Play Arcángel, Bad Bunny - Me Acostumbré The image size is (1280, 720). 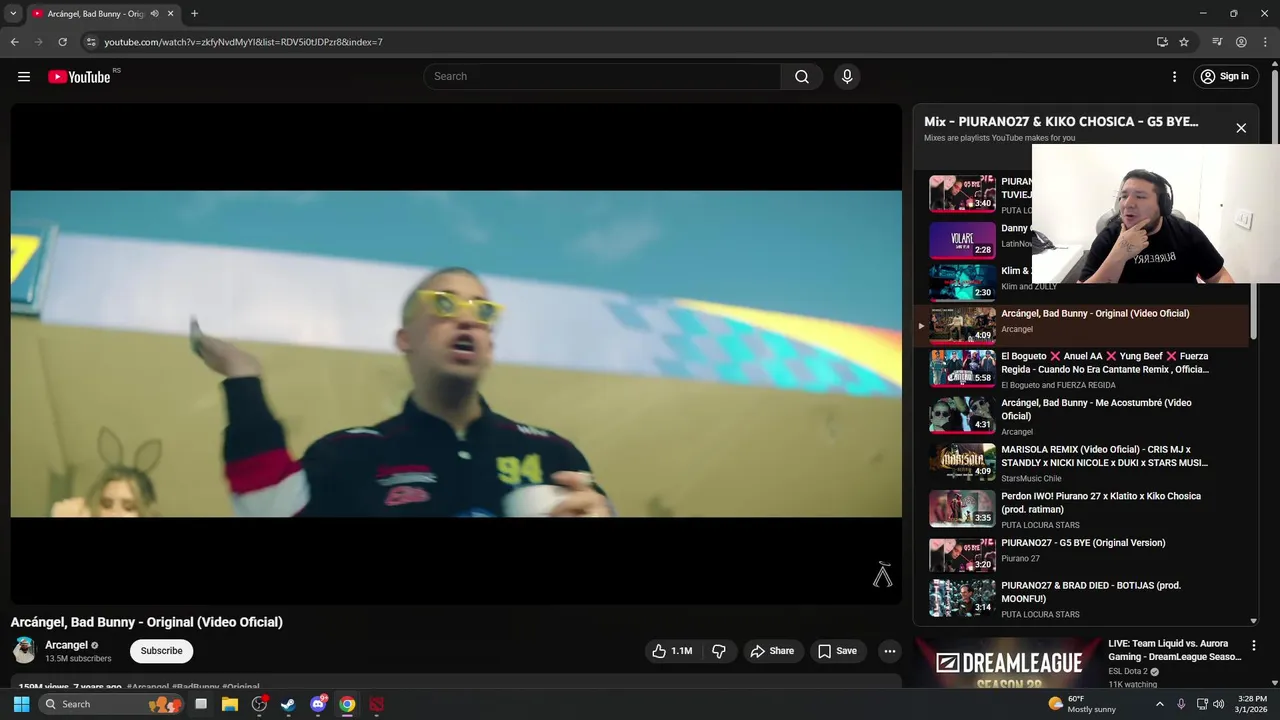coord(1082,415)
